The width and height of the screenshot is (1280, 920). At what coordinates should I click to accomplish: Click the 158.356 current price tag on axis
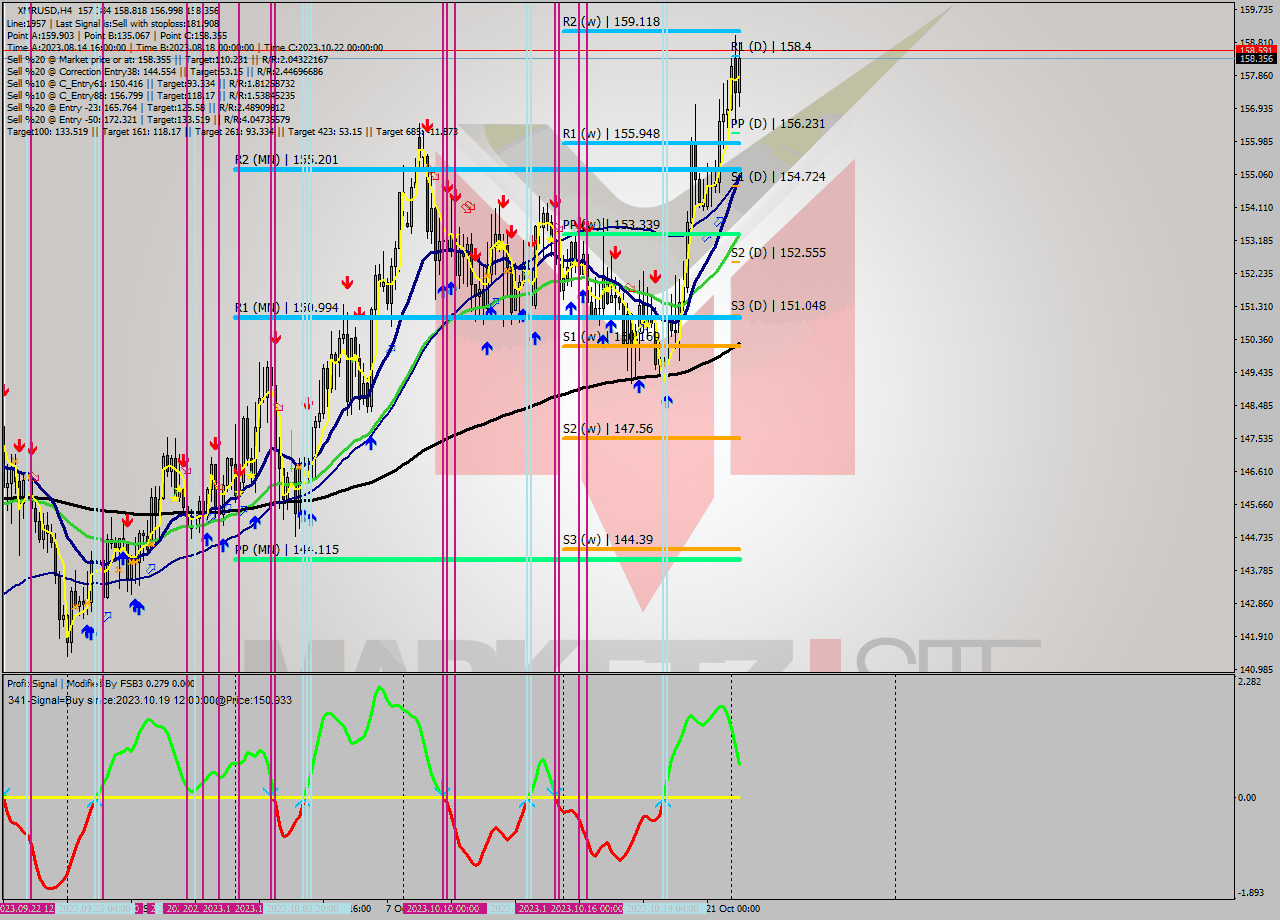pos(1256,59)
